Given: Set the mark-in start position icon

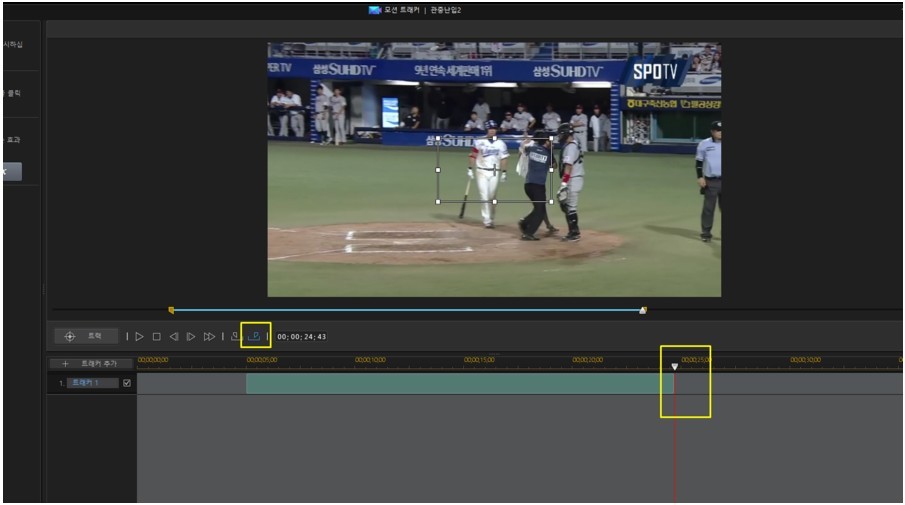Looking at the screenshot, I should click(235, 337).
